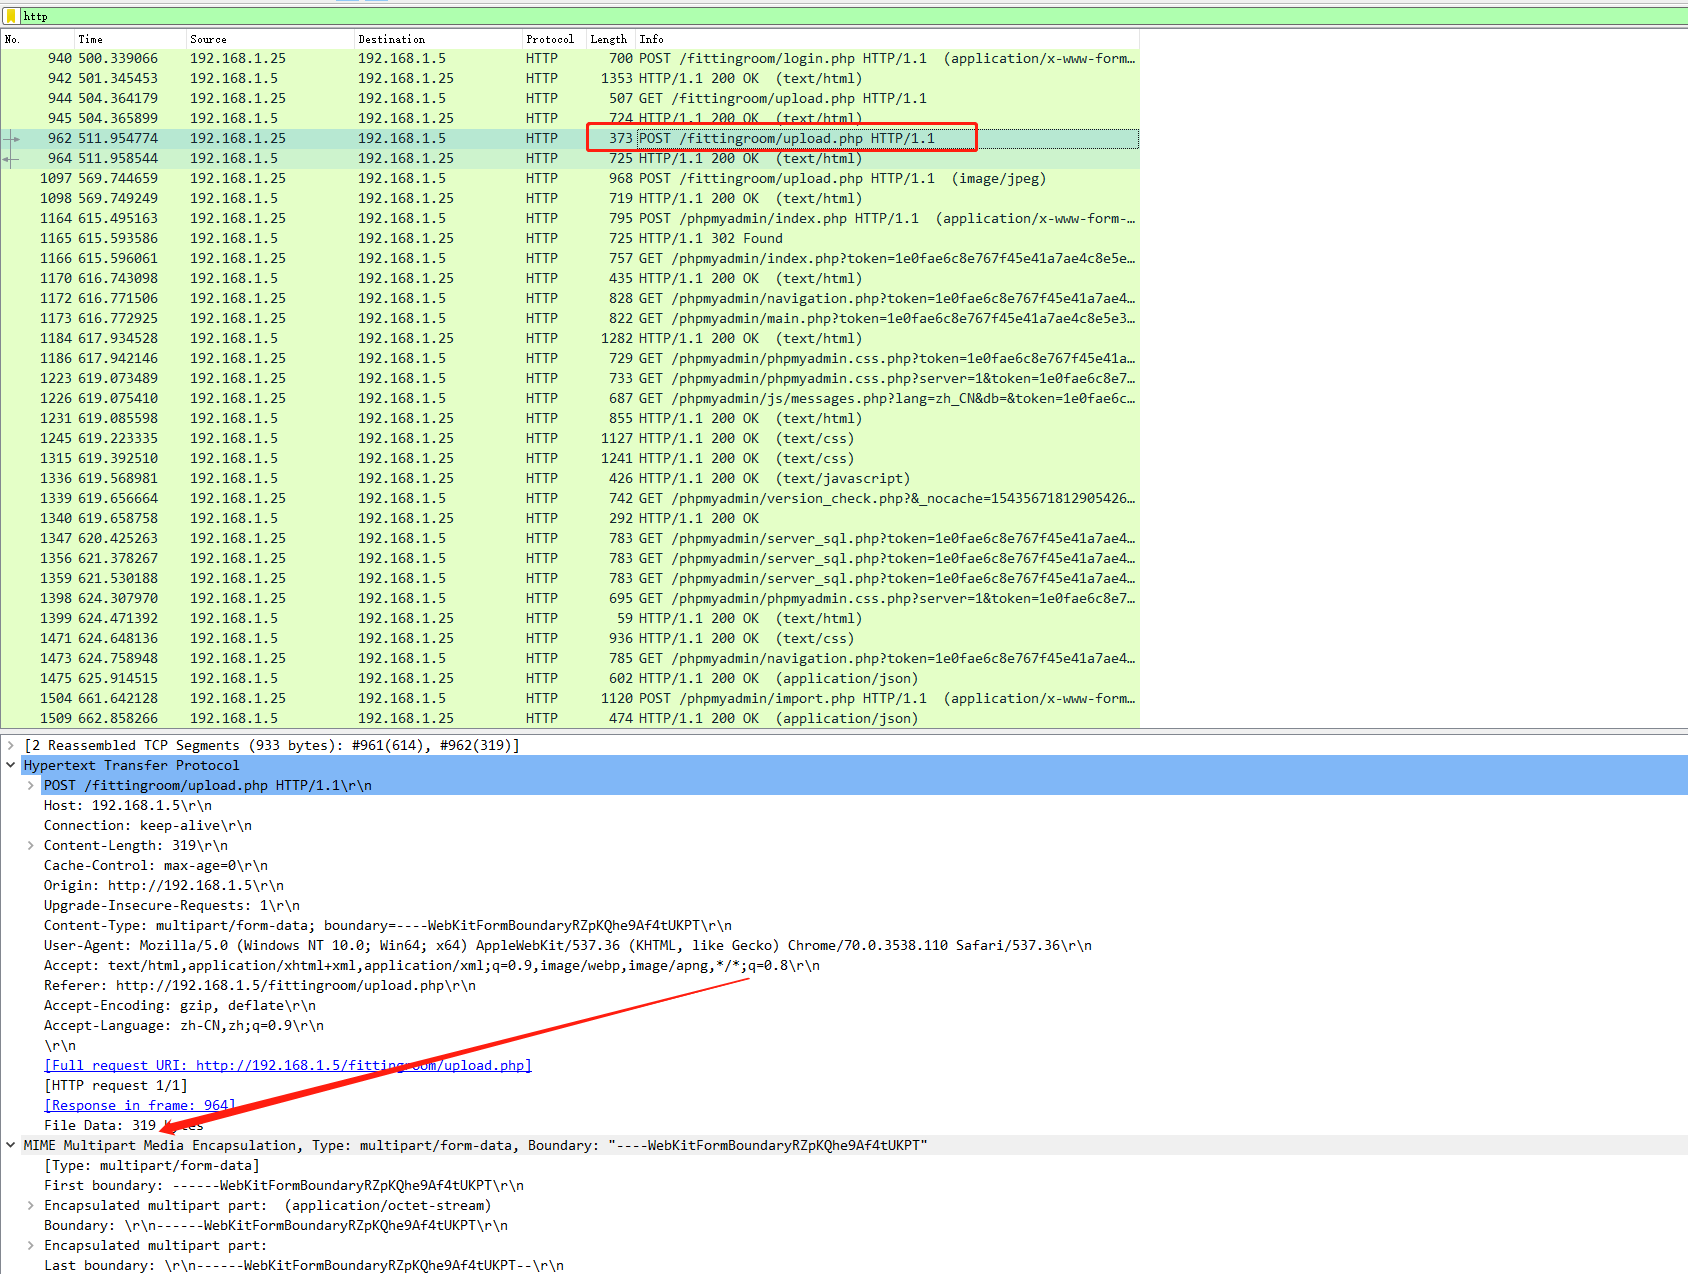This screenshot has height=1274, width=1688.
Task: Expand the POST /fittingroom/upload.php request line
Action: coord(30,785)
